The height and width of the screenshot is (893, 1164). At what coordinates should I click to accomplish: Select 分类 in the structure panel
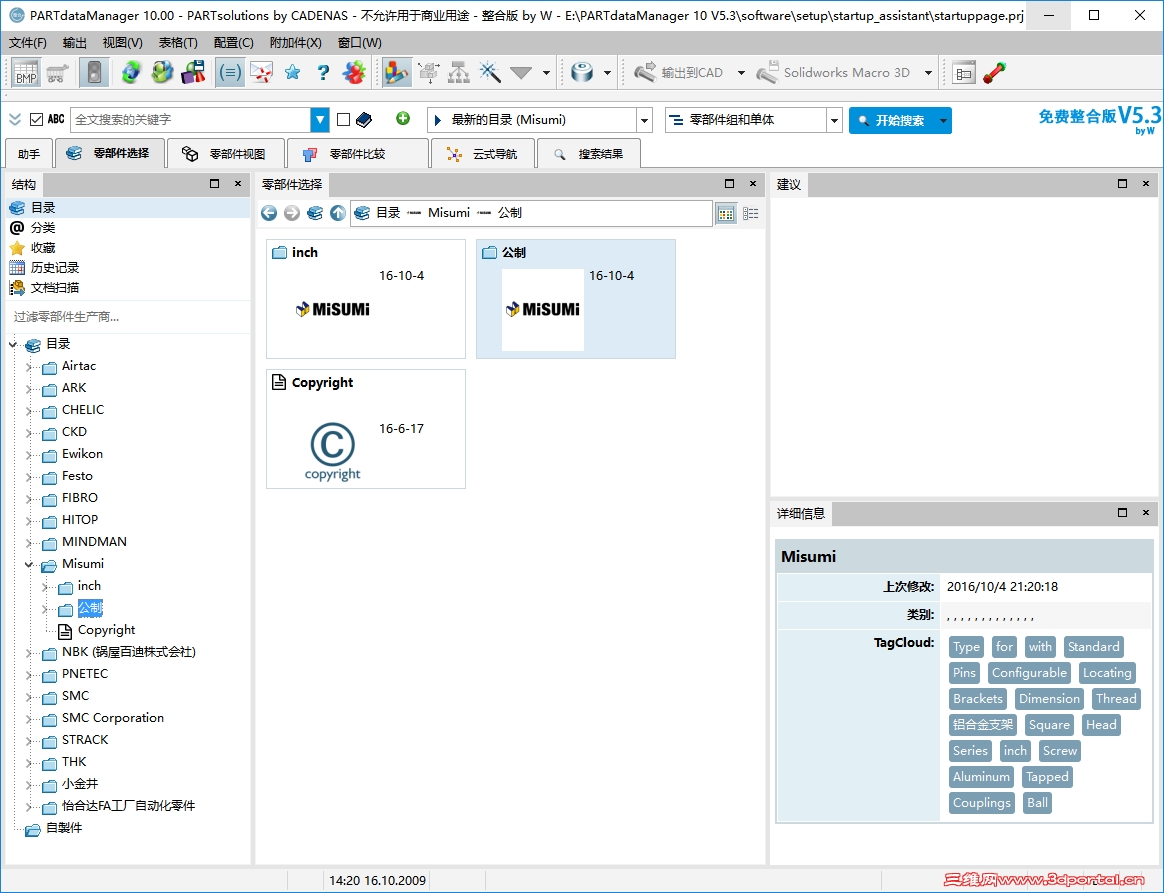(43, 228)
